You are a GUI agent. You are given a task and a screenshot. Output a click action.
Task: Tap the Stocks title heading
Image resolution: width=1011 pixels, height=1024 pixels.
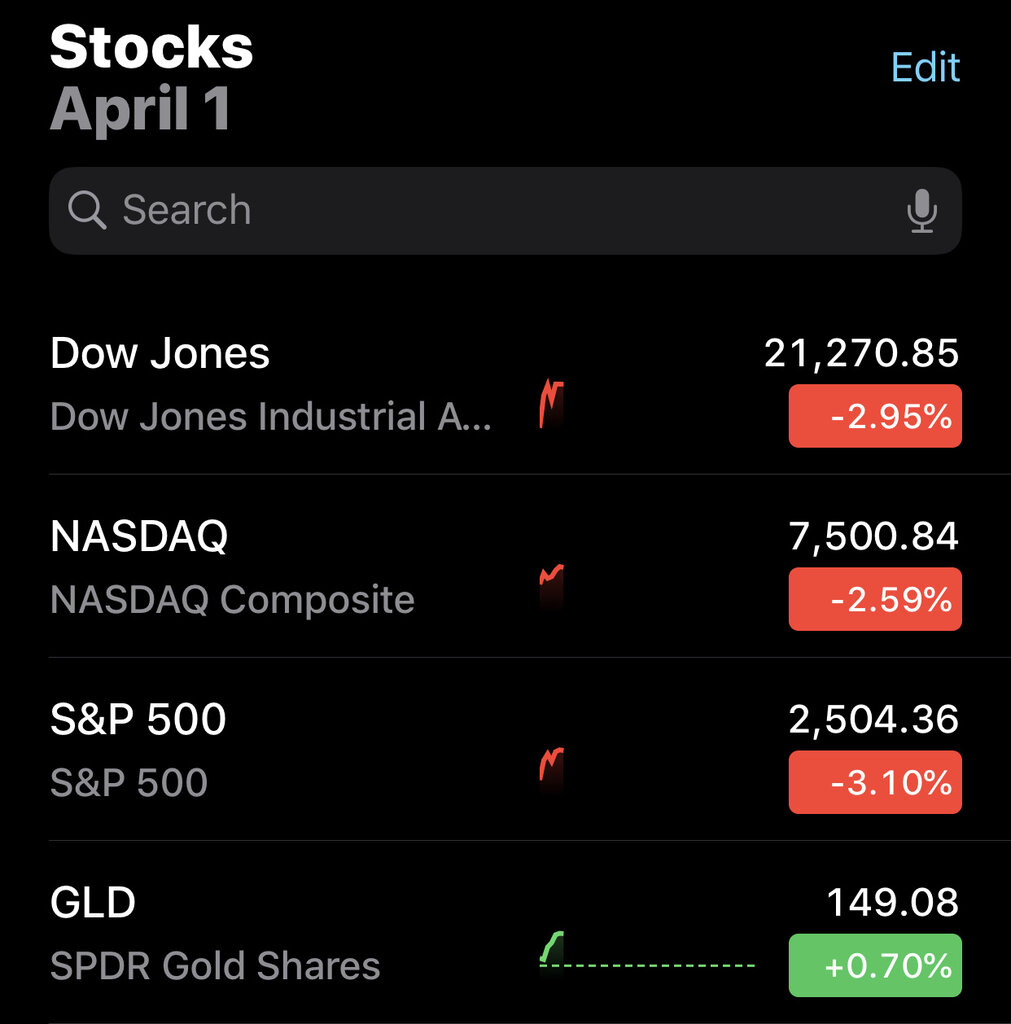click(152, 47)
